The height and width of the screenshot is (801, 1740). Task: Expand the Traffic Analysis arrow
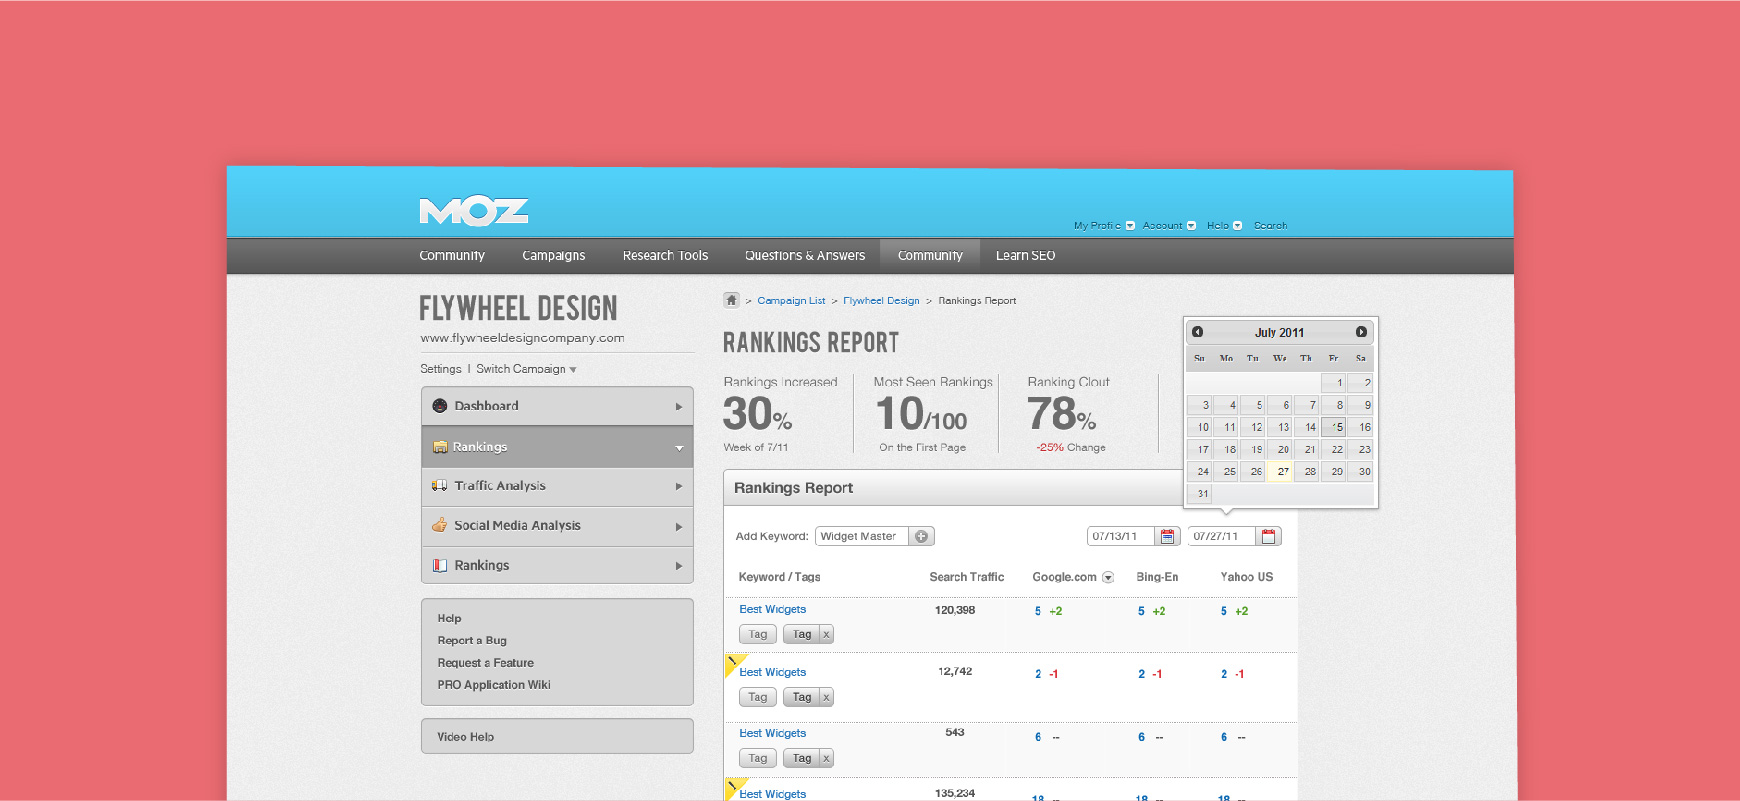coord(678,487)
